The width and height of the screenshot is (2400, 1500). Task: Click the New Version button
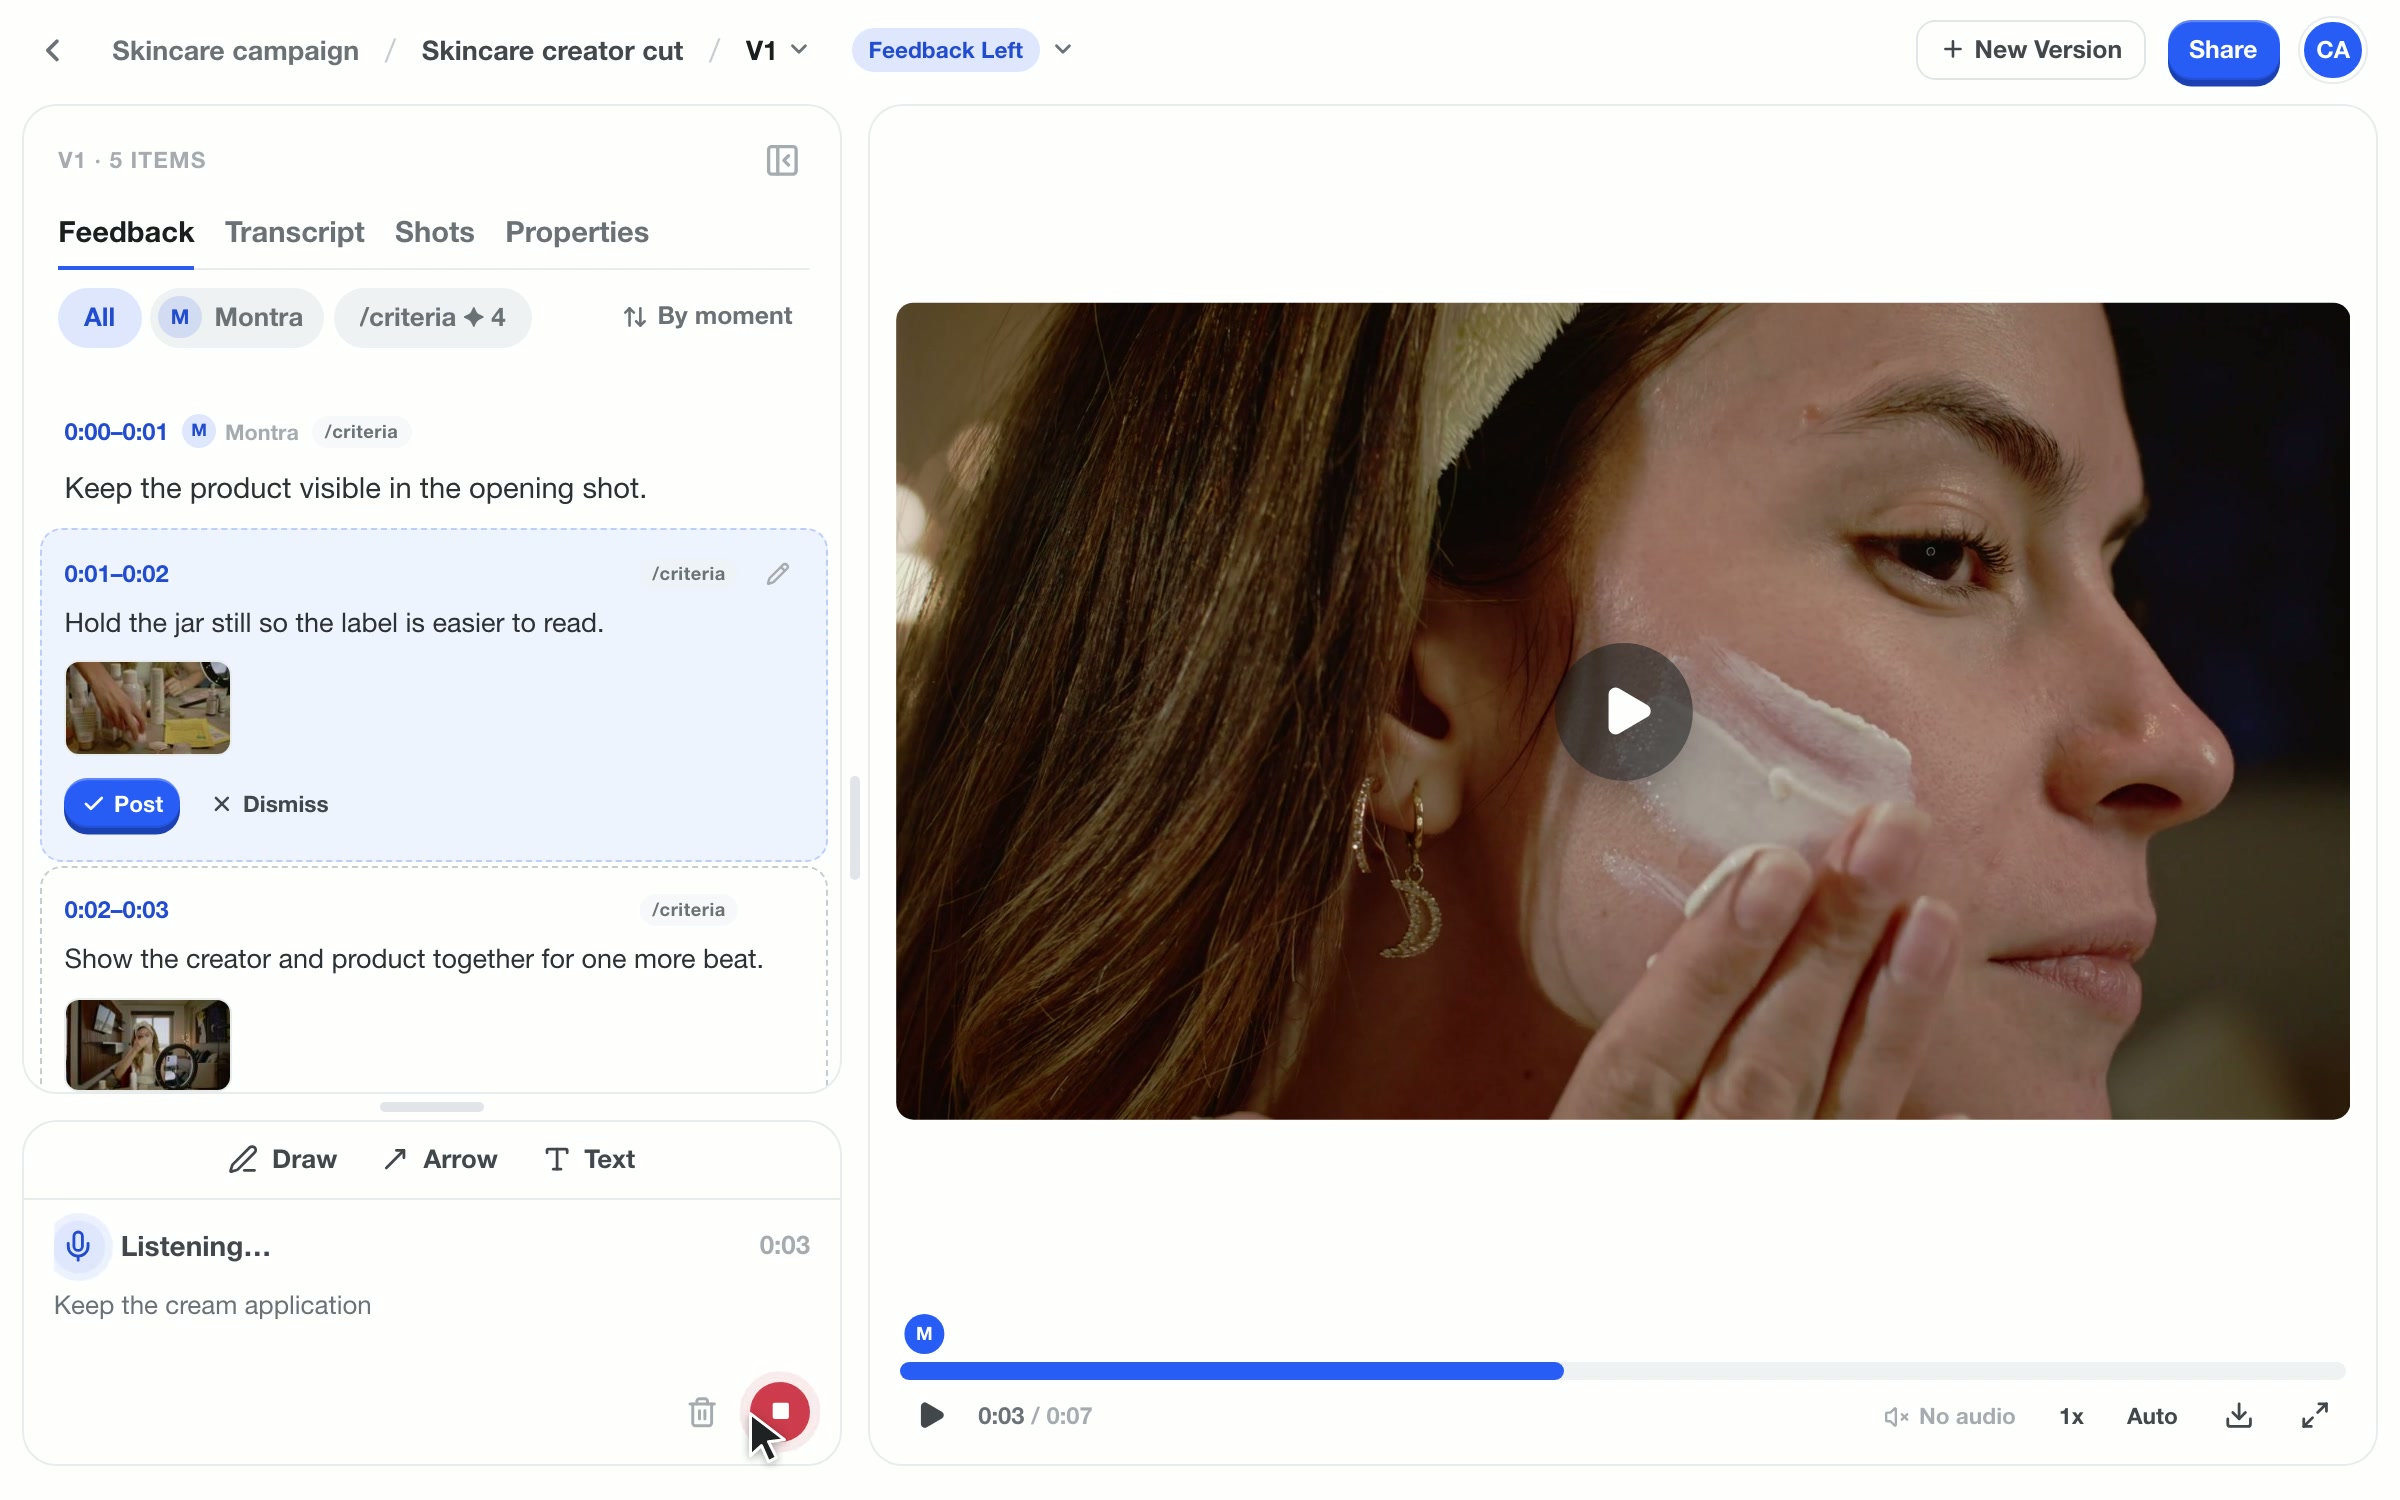(2030, 50)
